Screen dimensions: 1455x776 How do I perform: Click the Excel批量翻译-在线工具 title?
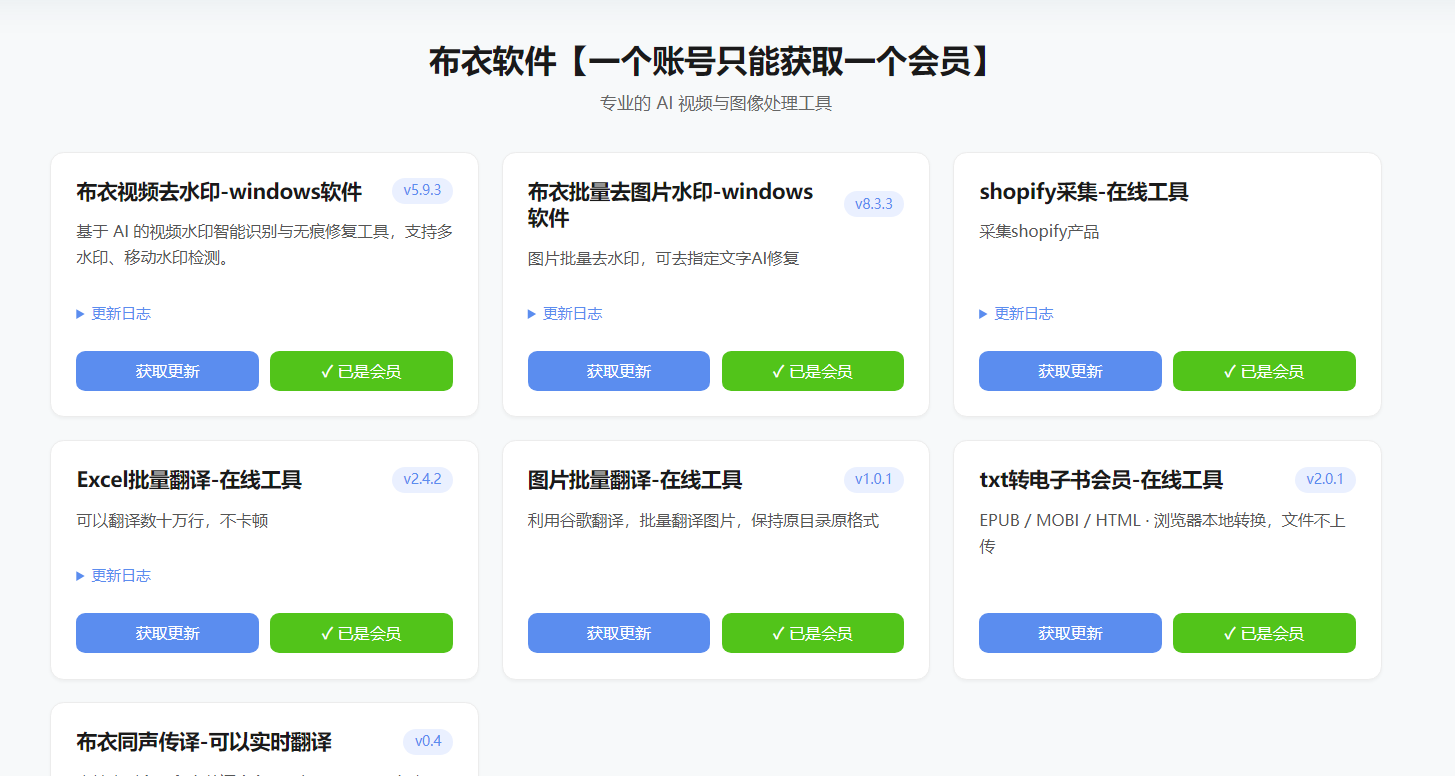click(189, 480)
